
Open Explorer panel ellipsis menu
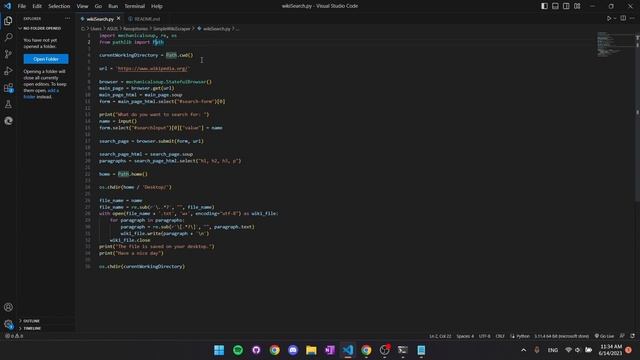(67, 18)
